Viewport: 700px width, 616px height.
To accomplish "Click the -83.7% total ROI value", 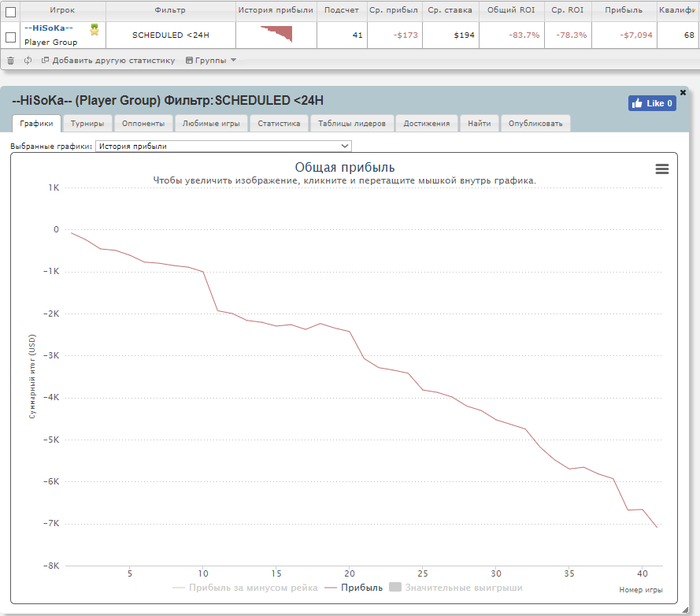I will [524, 35].
